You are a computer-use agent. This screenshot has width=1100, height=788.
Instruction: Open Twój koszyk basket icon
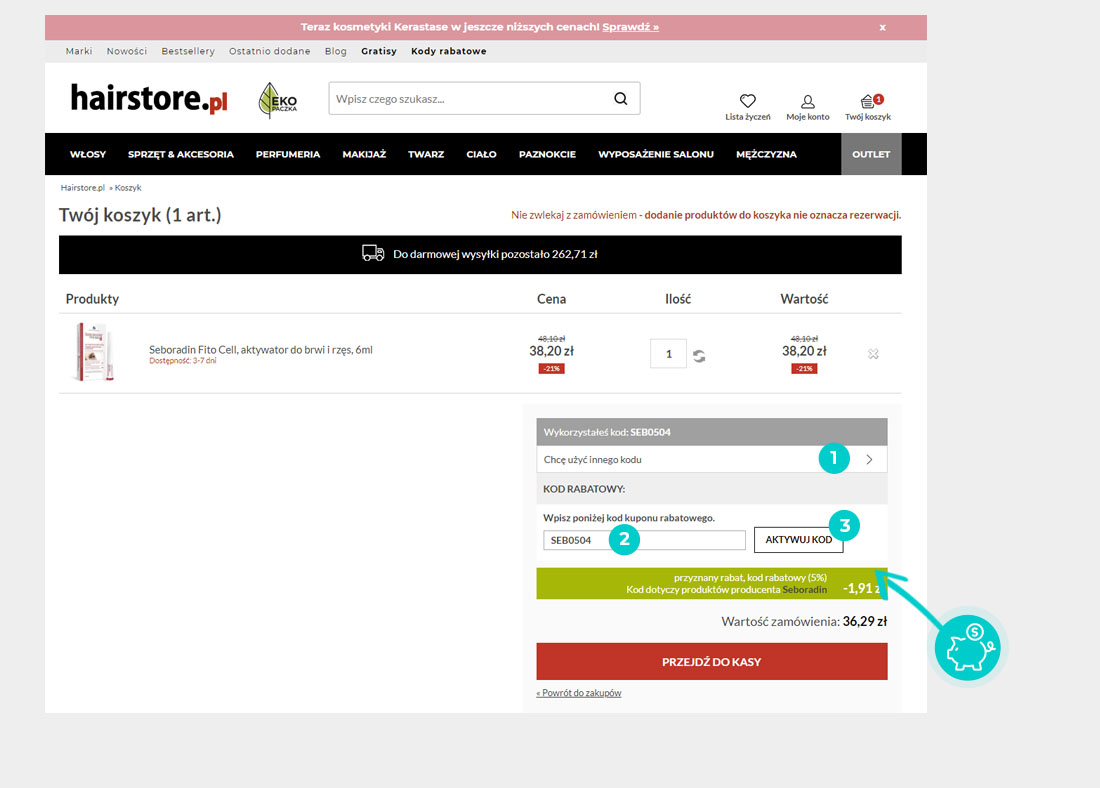[x=870, y=101]
